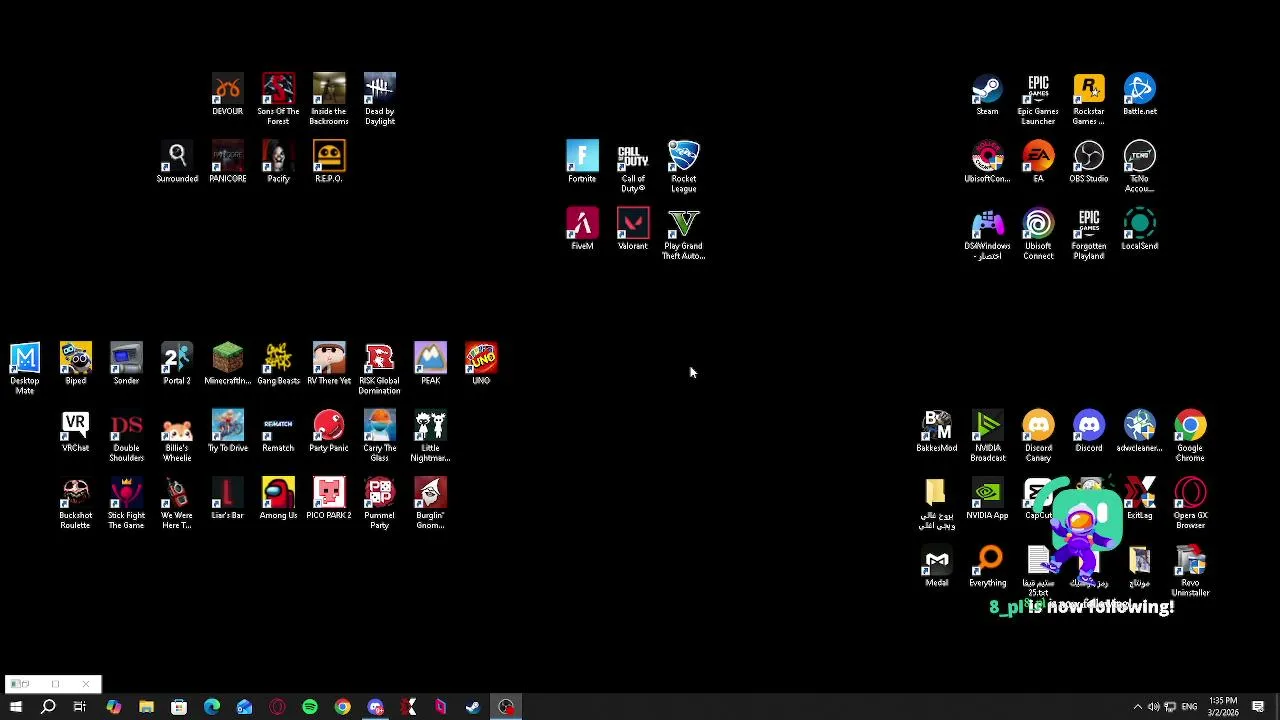Open Revo Uninstaller shortcut
The width and height of the screenshot is (1280, 720).
1190,571
